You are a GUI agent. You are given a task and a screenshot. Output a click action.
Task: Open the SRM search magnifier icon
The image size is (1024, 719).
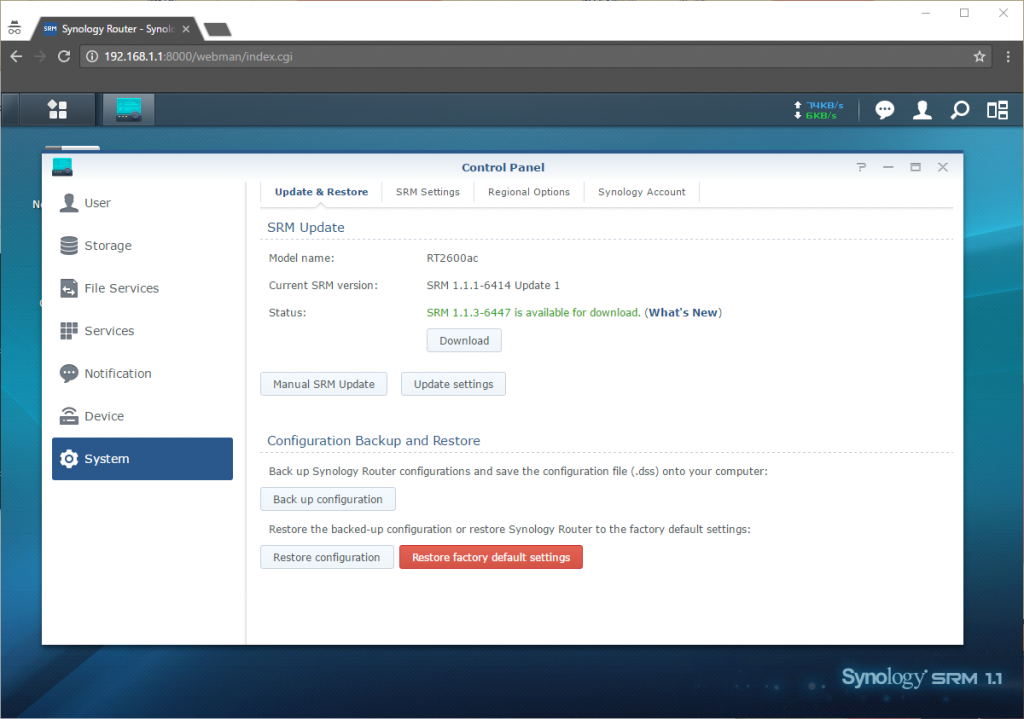pos(959,110)
